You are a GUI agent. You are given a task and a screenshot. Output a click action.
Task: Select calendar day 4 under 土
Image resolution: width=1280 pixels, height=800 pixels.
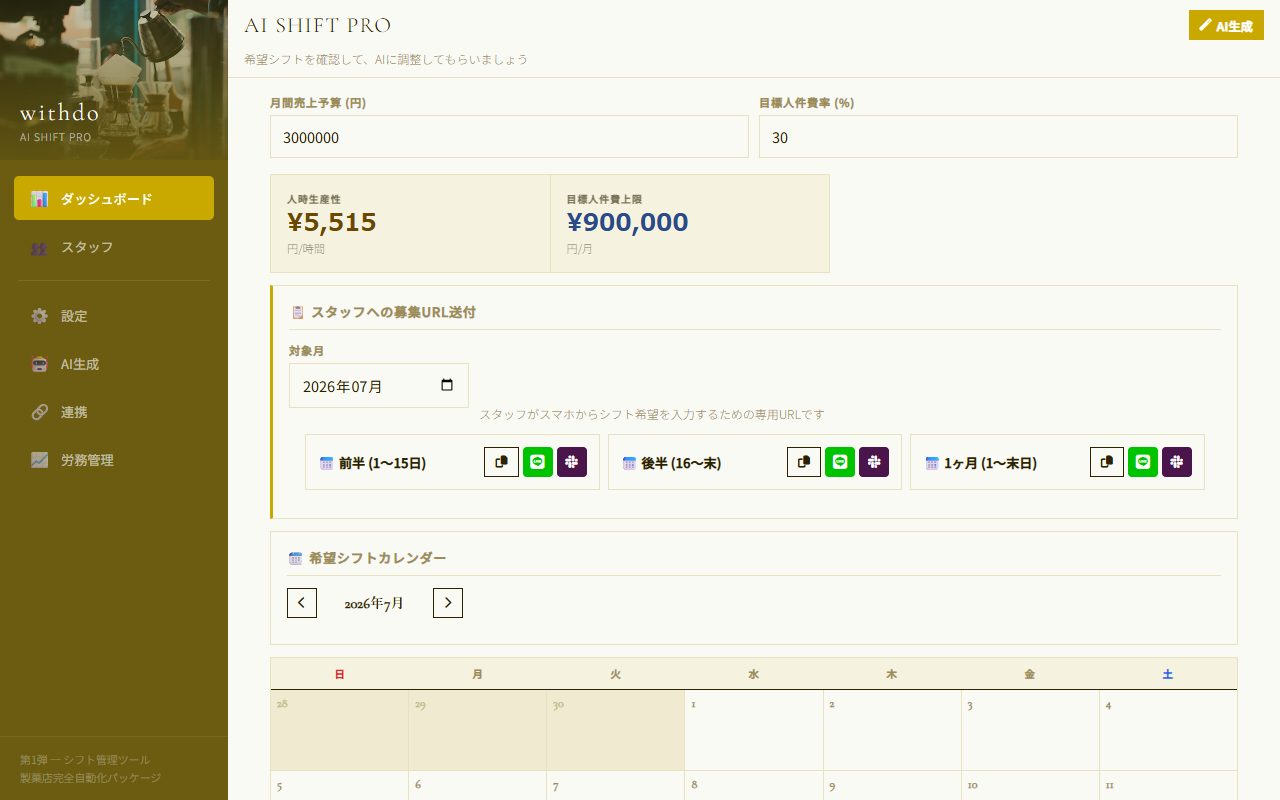tap(1168, 730)
